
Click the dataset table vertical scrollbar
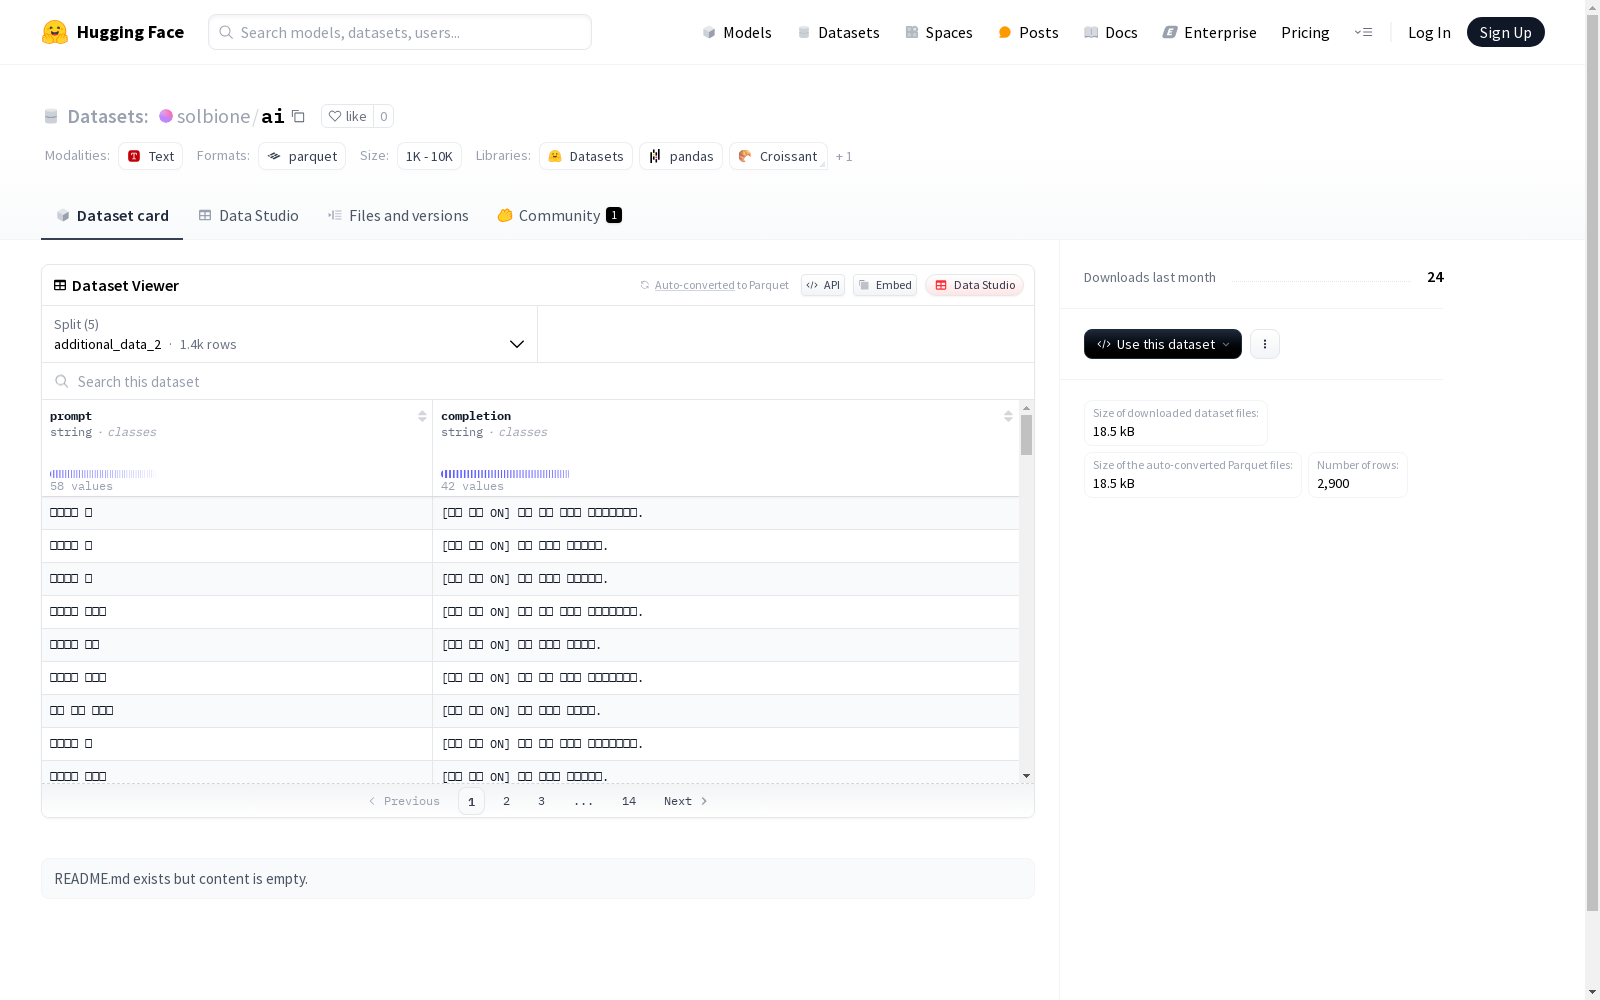pyautogui.click(x=1026, y=435)
